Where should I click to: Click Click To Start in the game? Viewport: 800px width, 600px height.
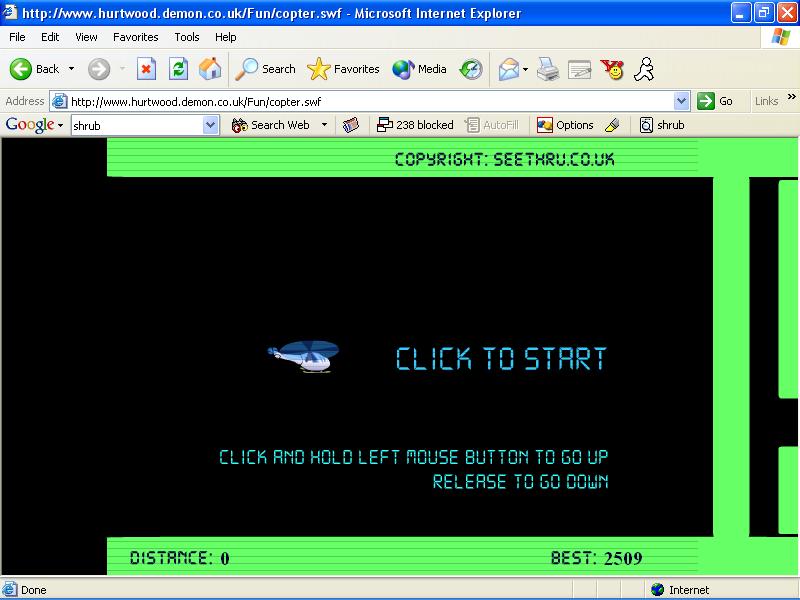[502, 358]
